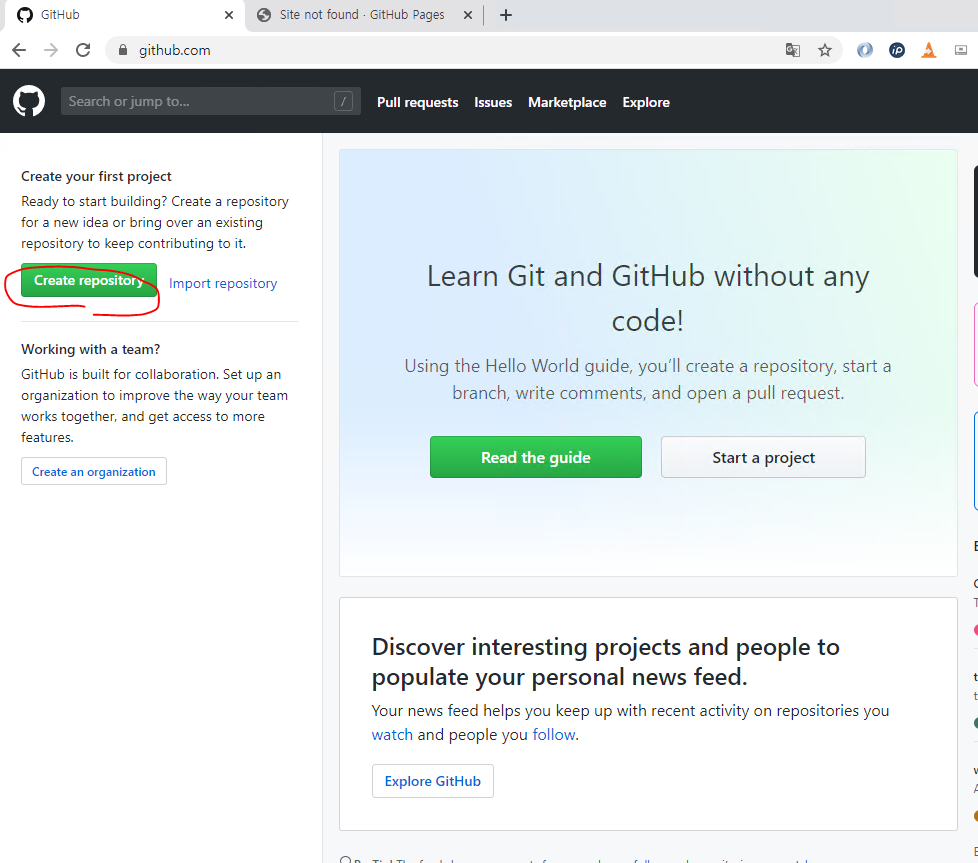Image resolution: width=978 pixels, height=863 pixels.
Task: Open Issues in the header
Action: pos(493,102)
